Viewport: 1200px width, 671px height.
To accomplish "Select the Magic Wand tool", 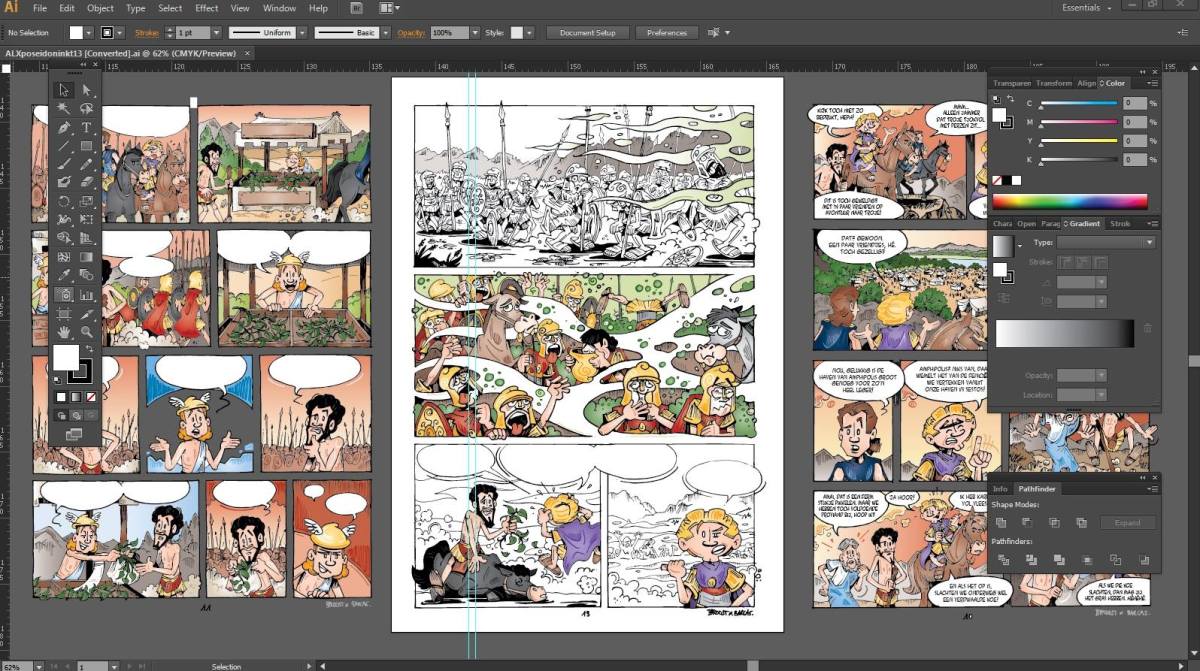I will [x=64, y=108].
